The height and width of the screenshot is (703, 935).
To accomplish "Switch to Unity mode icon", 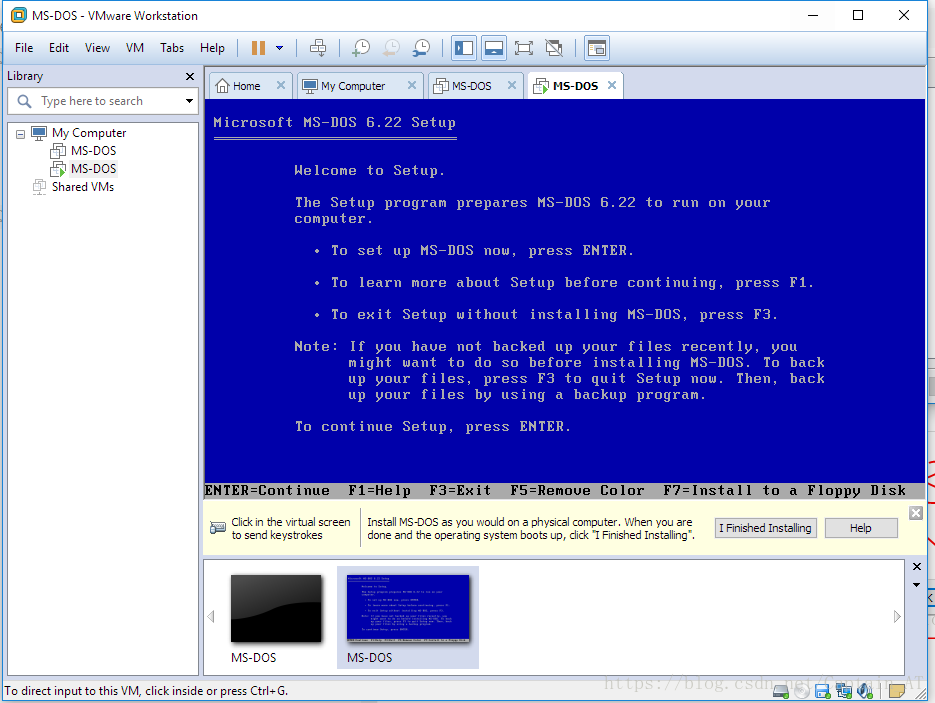I will pyautogui.click(x=554, y=48).
